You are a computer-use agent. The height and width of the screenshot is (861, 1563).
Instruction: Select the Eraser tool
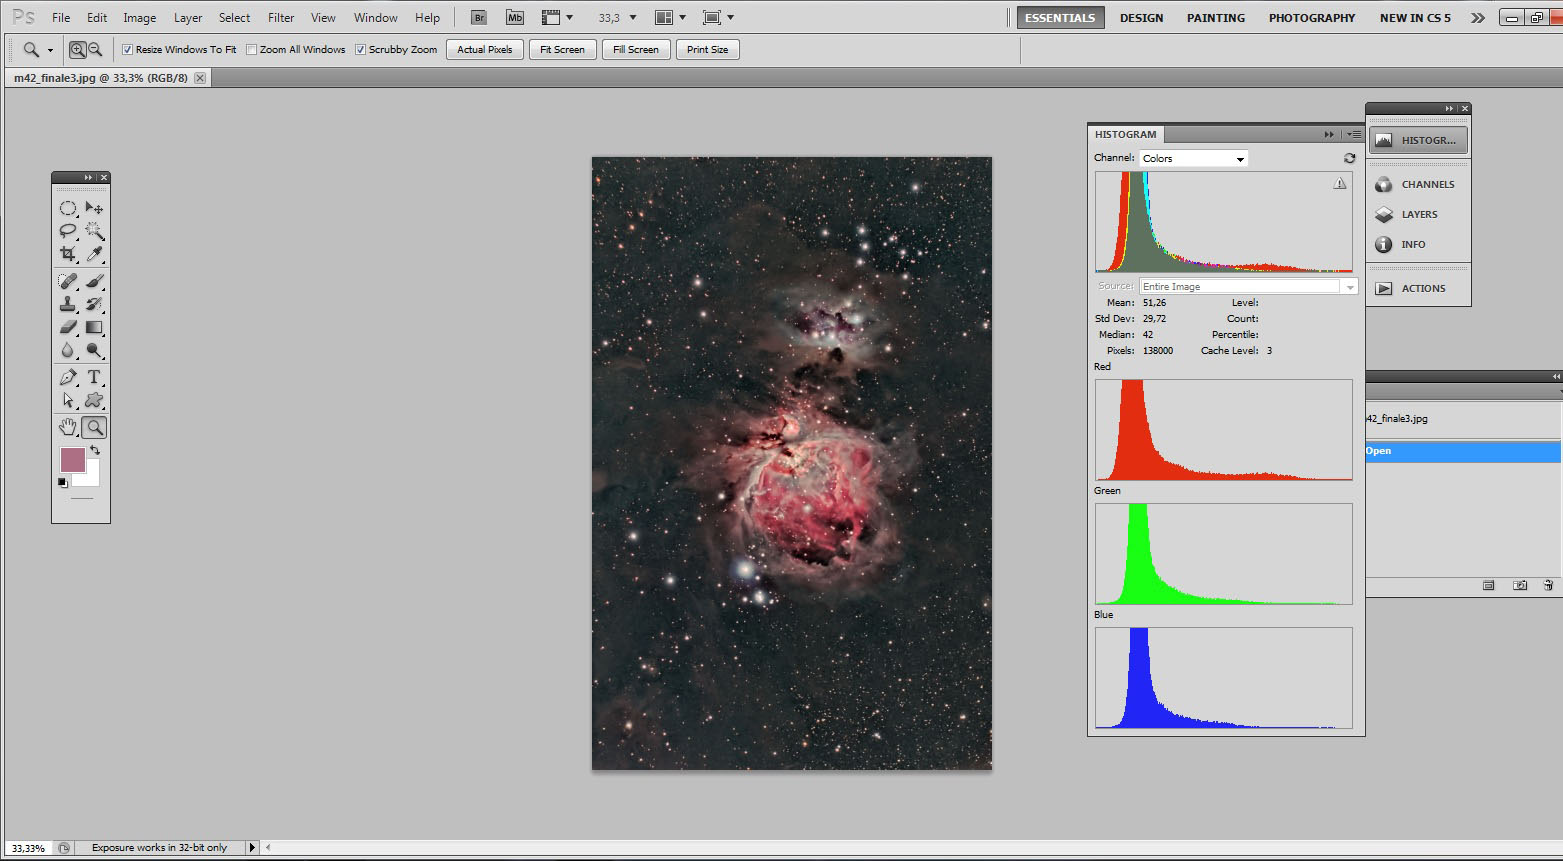pos(68,327)
